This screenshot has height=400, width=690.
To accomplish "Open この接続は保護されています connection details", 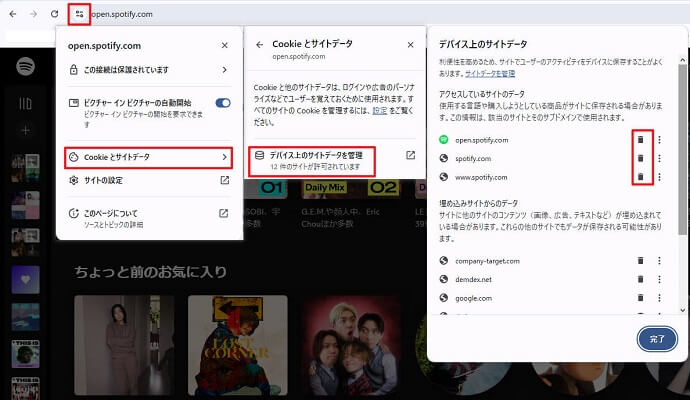I will click(149, 70).
